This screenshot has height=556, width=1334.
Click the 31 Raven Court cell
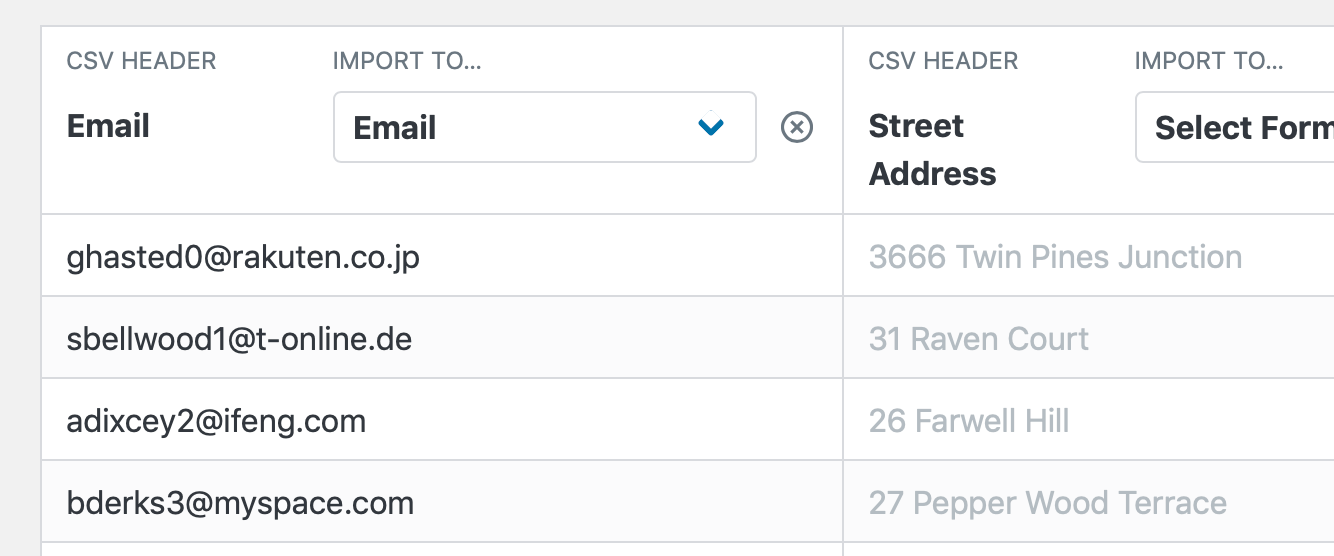point(1089,338)
